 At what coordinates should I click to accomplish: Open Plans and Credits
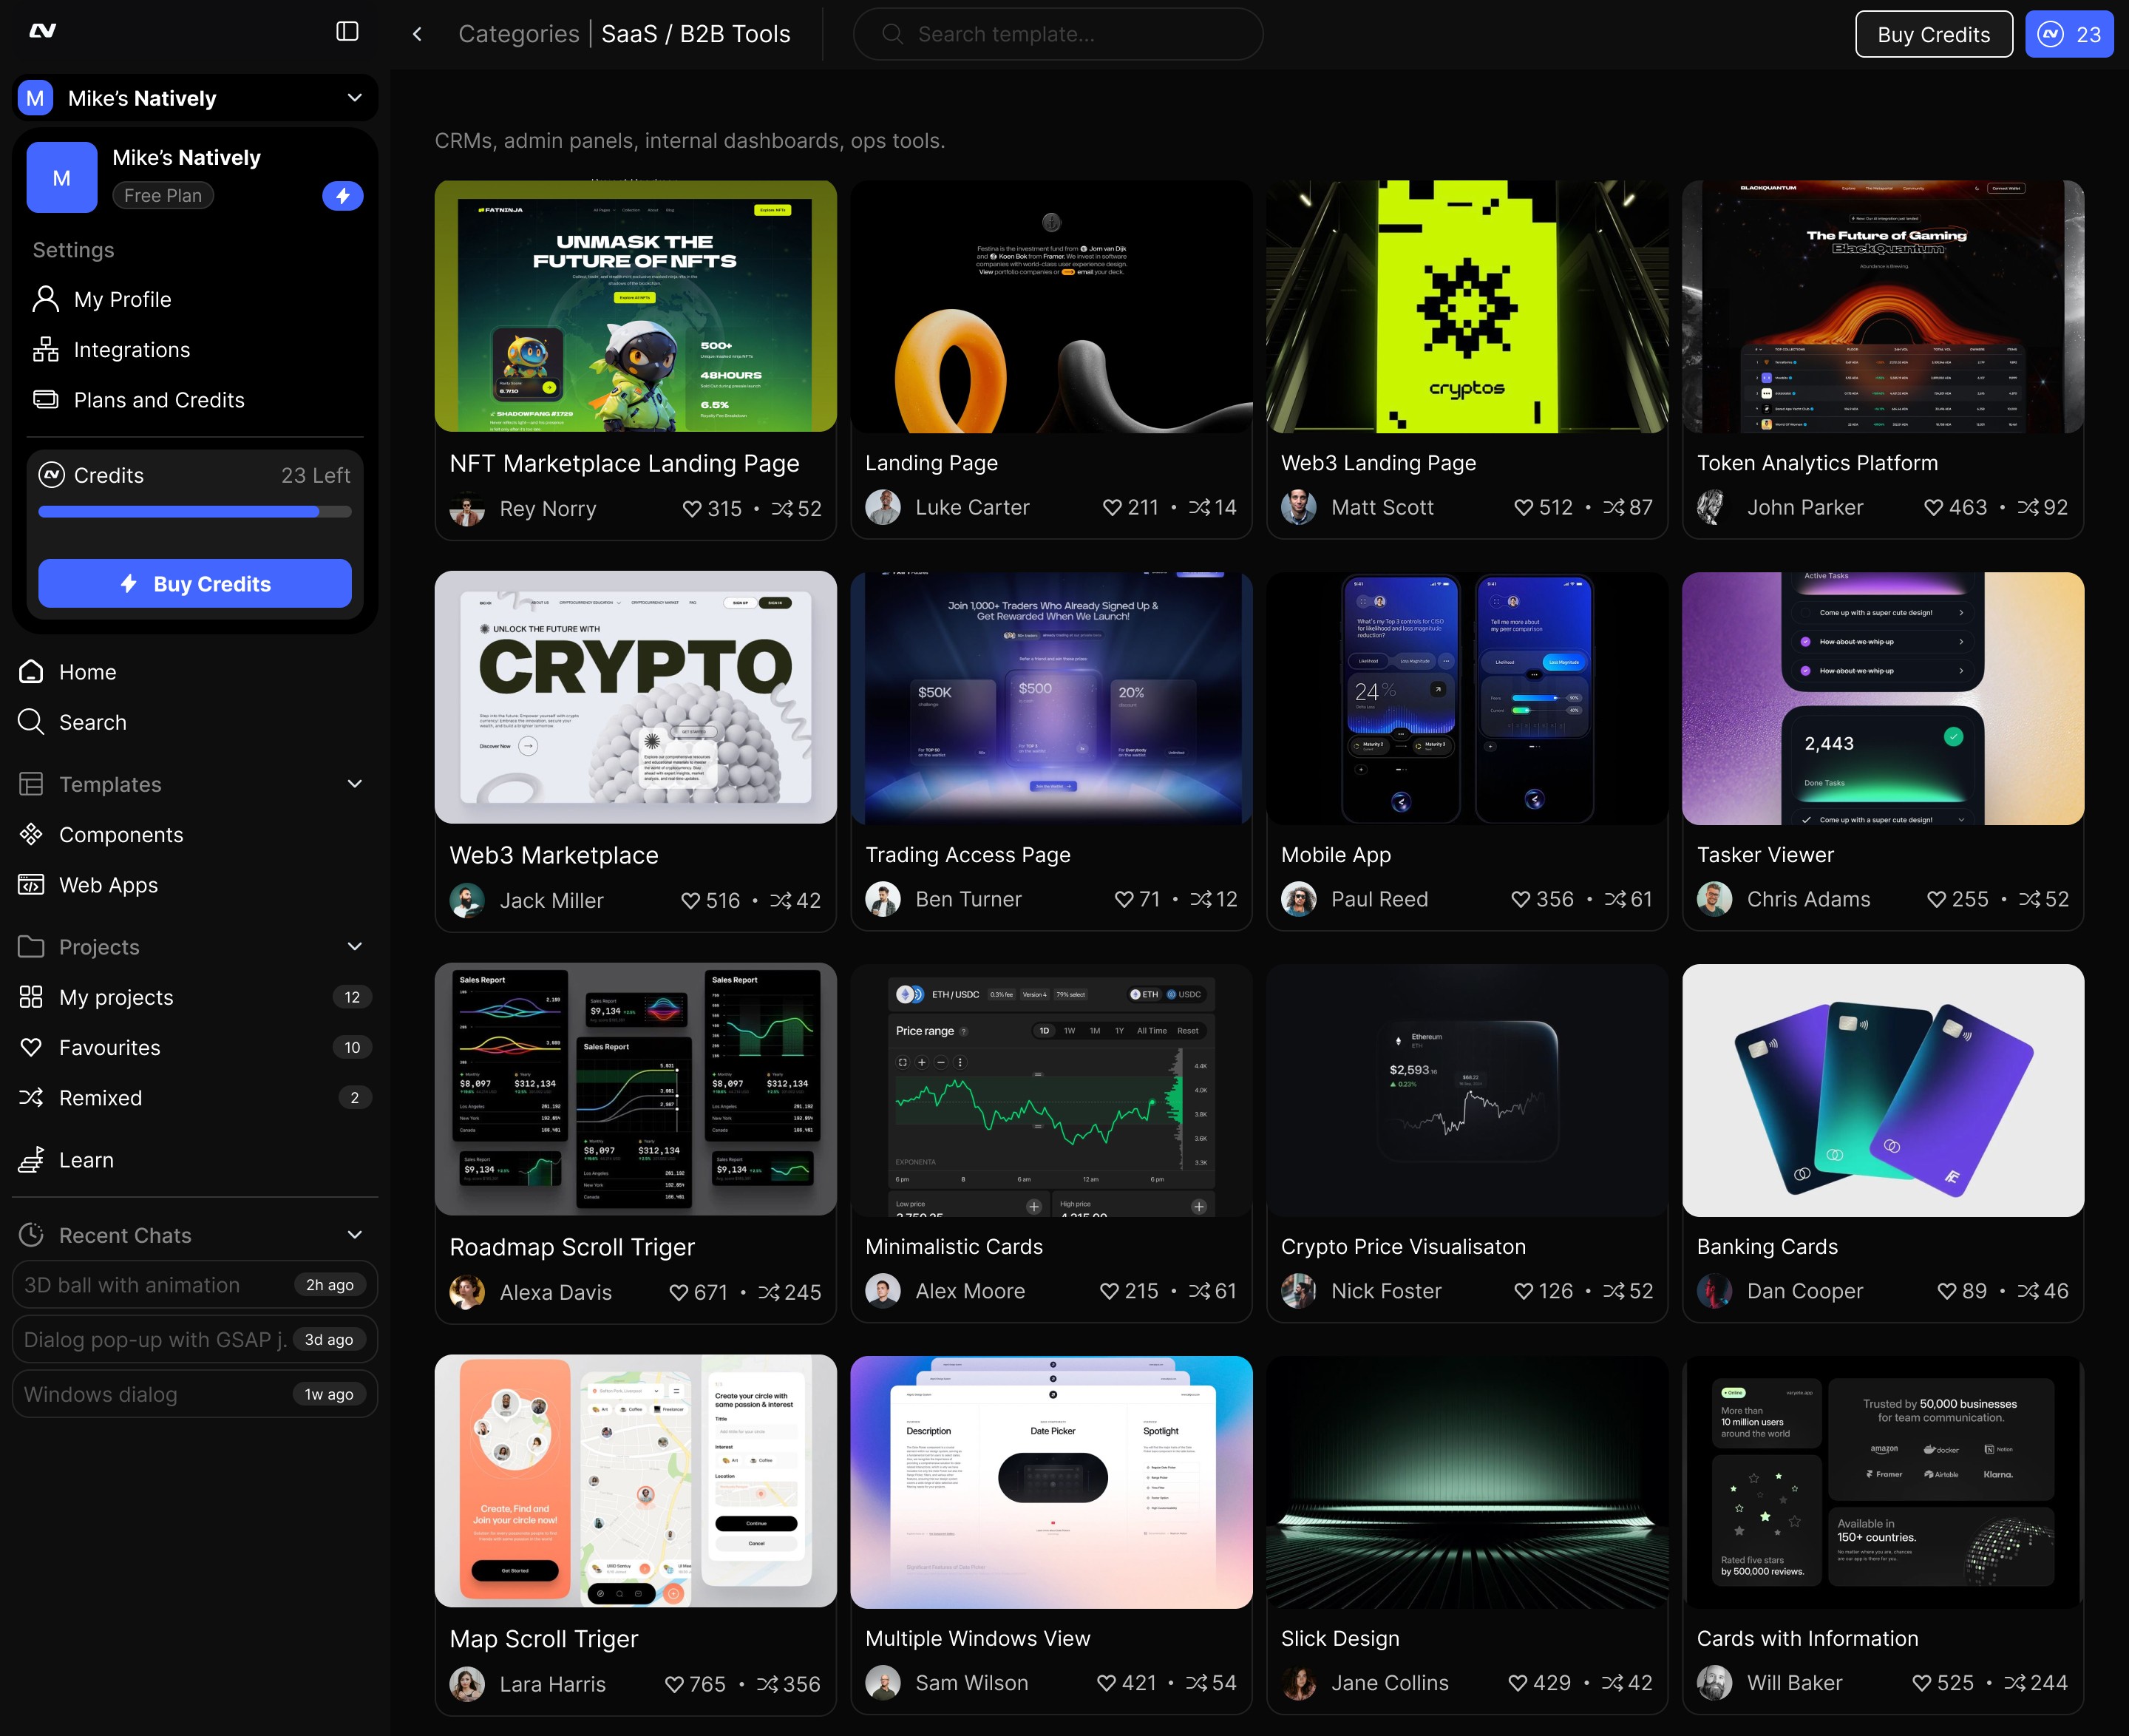coord(158,400)
